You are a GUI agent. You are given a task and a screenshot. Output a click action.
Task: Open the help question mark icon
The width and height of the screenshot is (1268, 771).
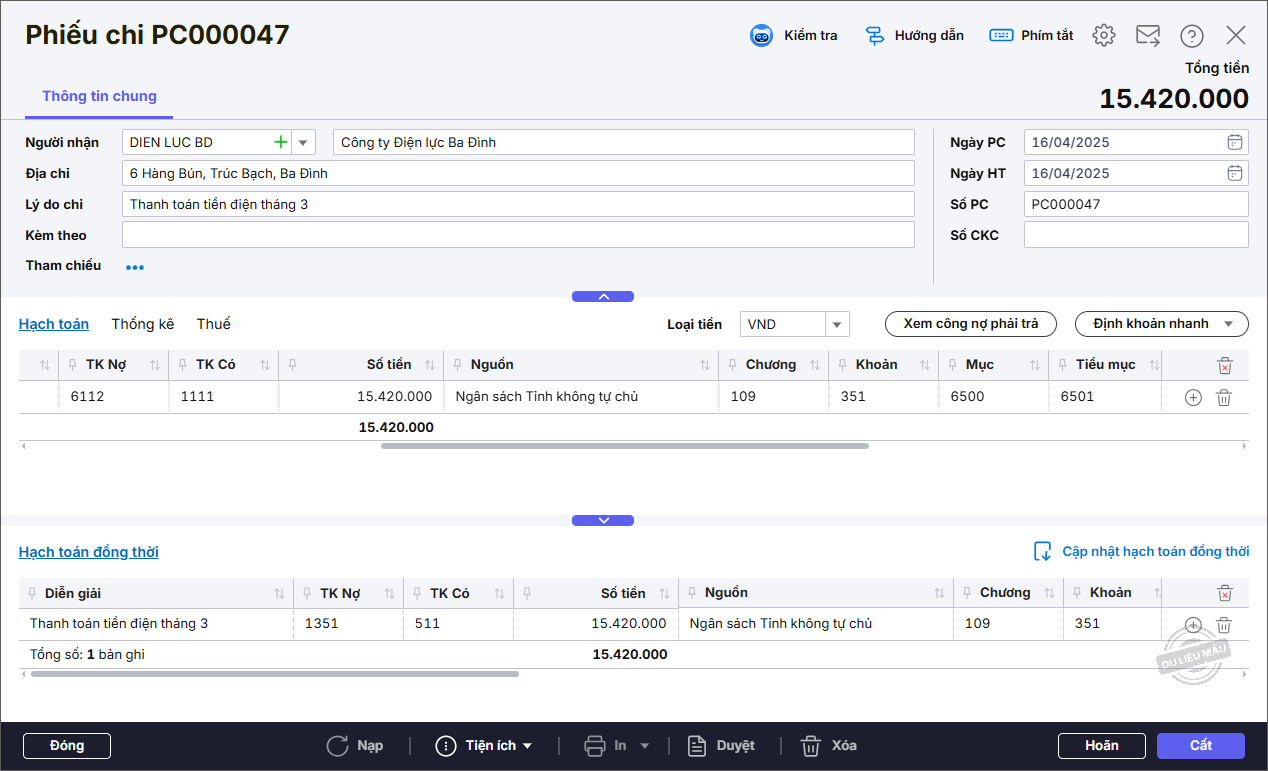[x=1191, y=36]
